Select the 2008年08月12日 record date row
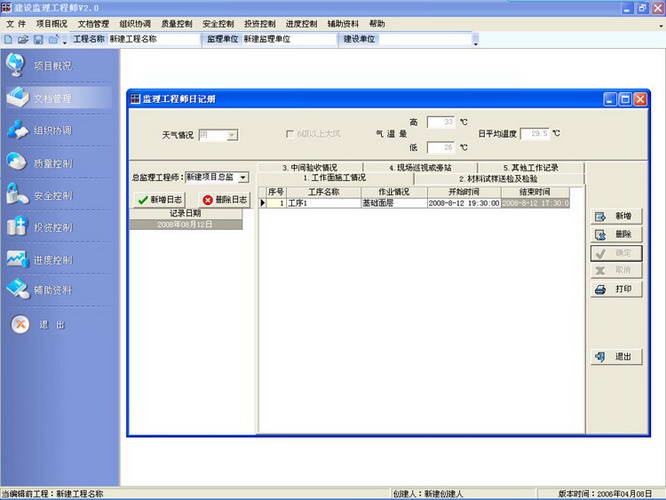This screenshot has height=500, width=666. coord(186,225)
